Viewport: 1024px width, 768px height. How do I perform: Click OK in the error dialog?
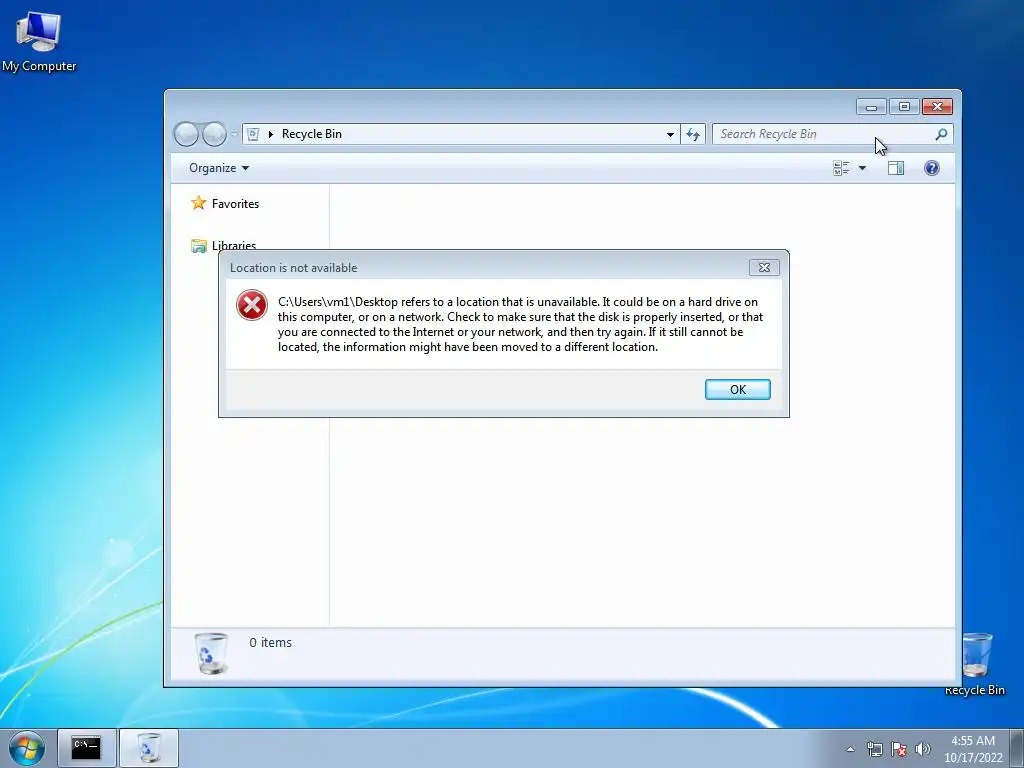(x=737, y=389)
